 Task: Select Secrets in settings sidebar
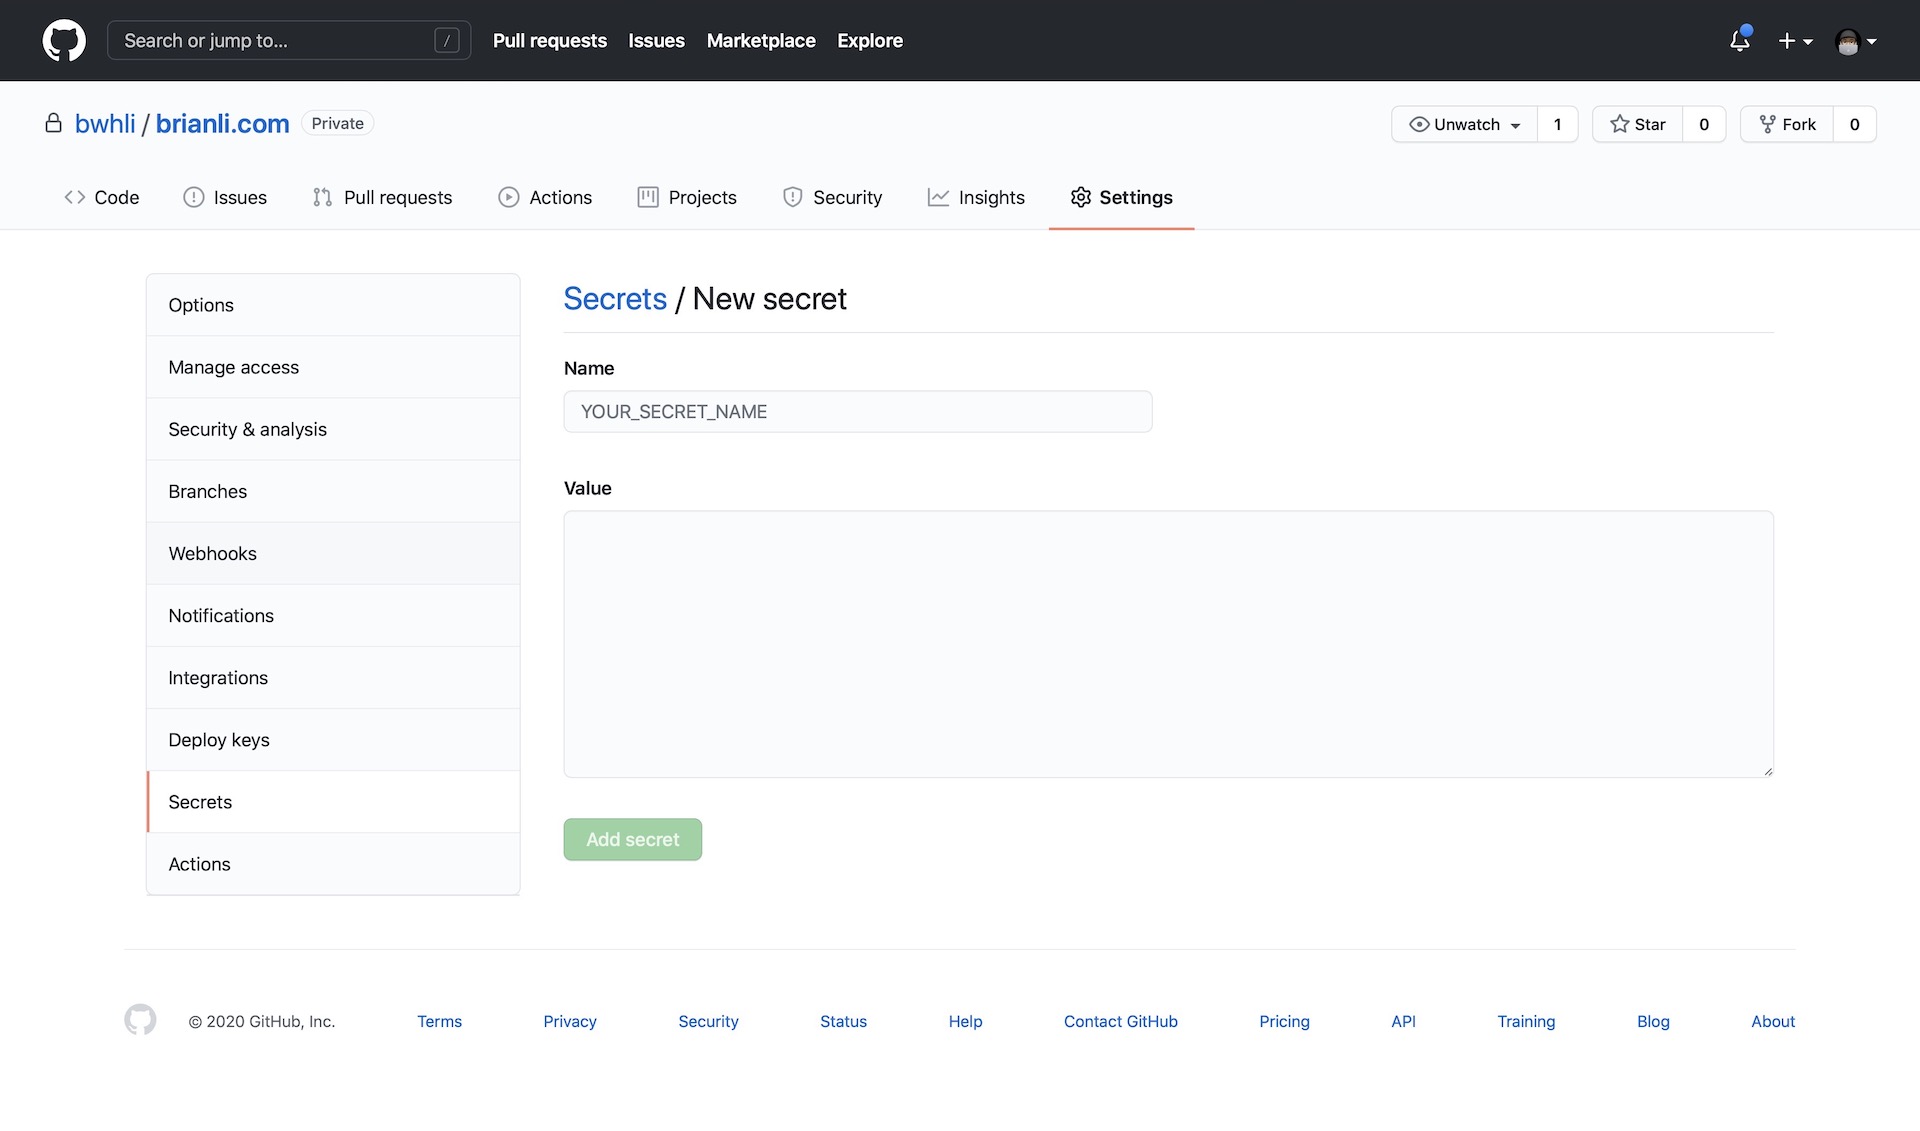pyautogui.click(x=333, y=801)
